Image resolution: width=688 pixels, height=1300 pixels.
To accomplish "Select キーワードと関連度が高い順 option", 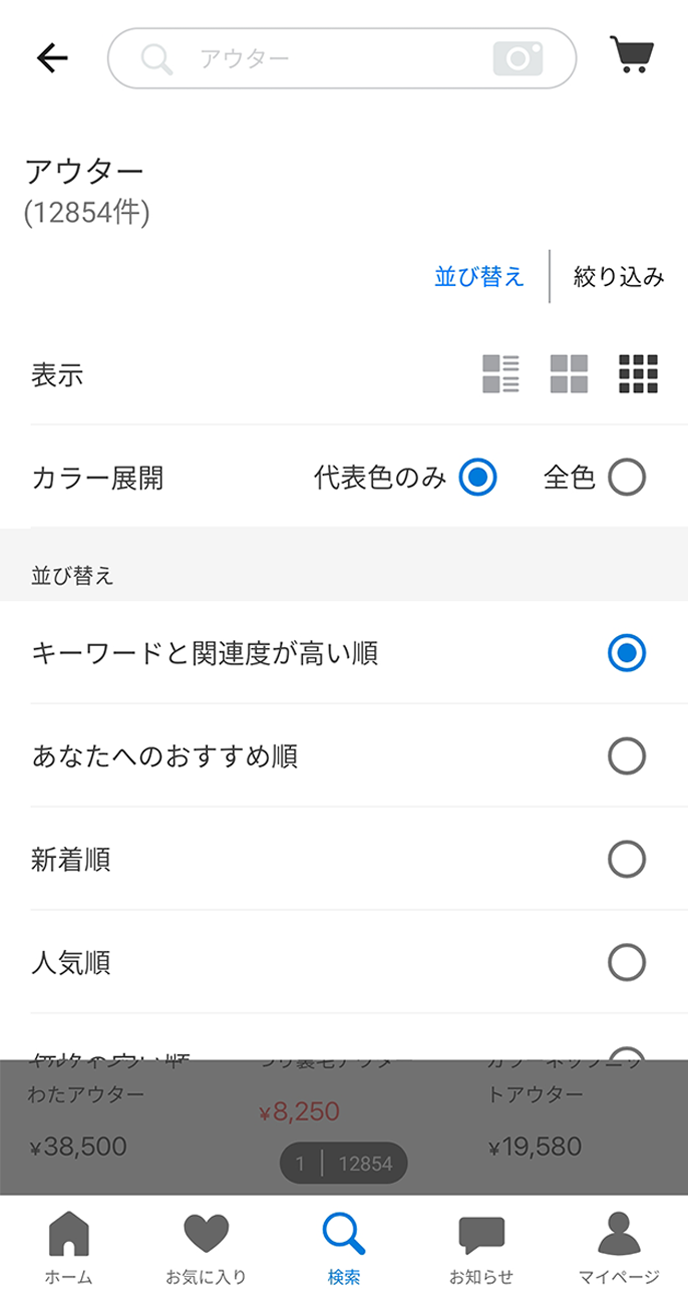I will click(x=627, y=654).
